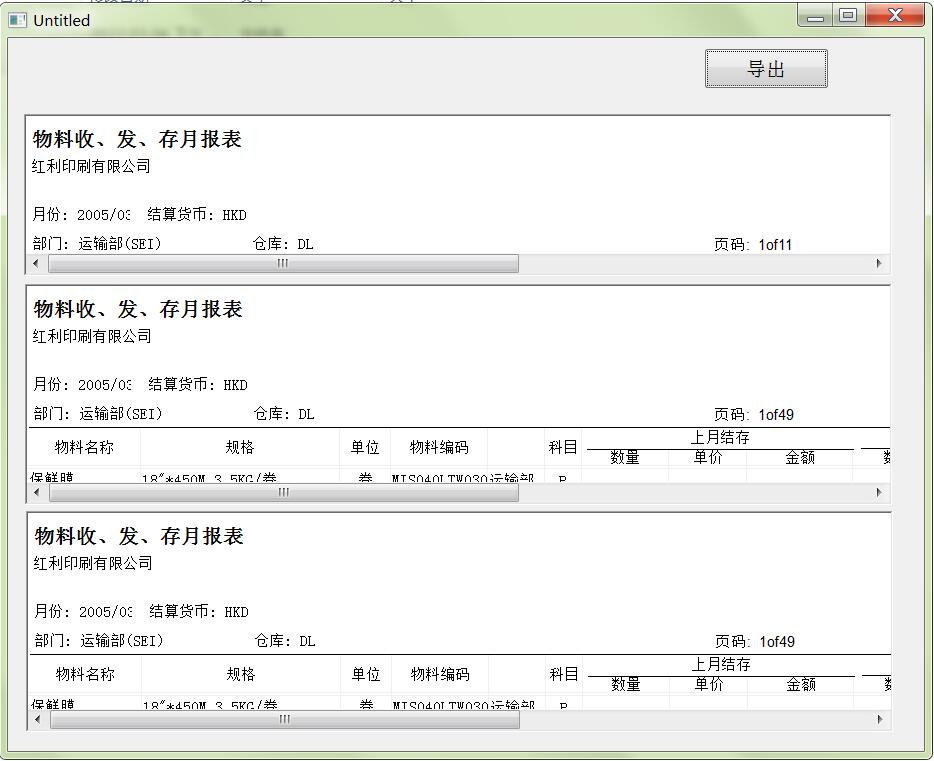The image size is (934, 761).
Task: Click the 单位 column header in third panel
Action: tap(366, 674)
